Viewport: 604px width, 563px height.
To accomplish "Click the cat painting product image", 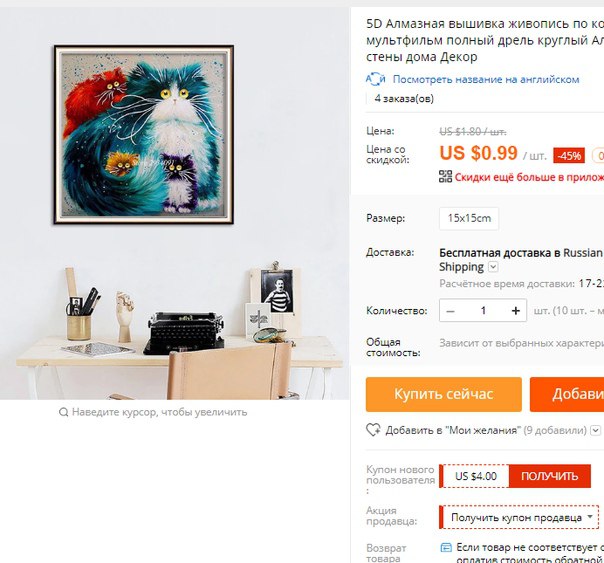I will tap(144, 135).
